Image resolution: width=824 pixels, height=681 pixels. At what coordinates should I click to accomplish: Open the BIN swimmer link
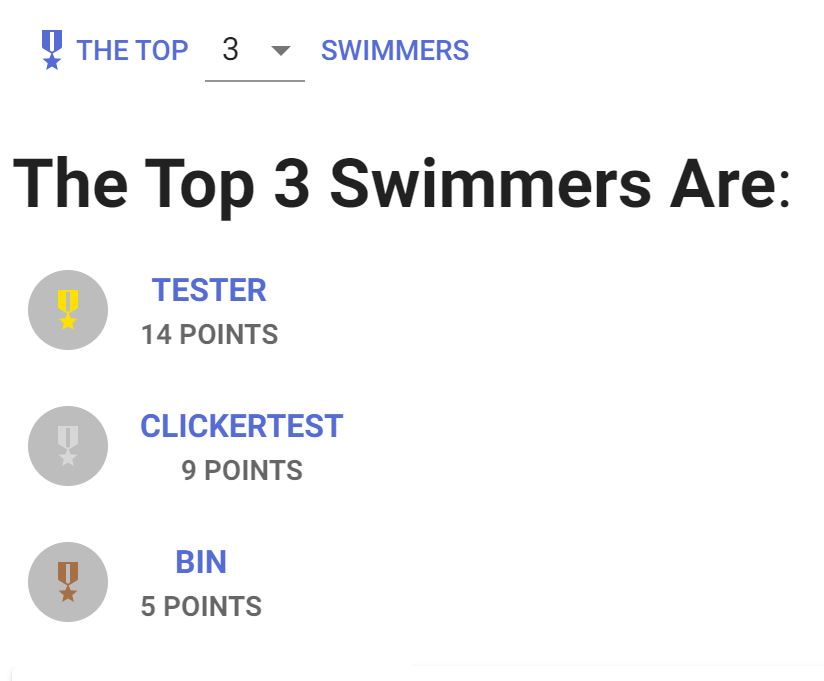[201, 562]
